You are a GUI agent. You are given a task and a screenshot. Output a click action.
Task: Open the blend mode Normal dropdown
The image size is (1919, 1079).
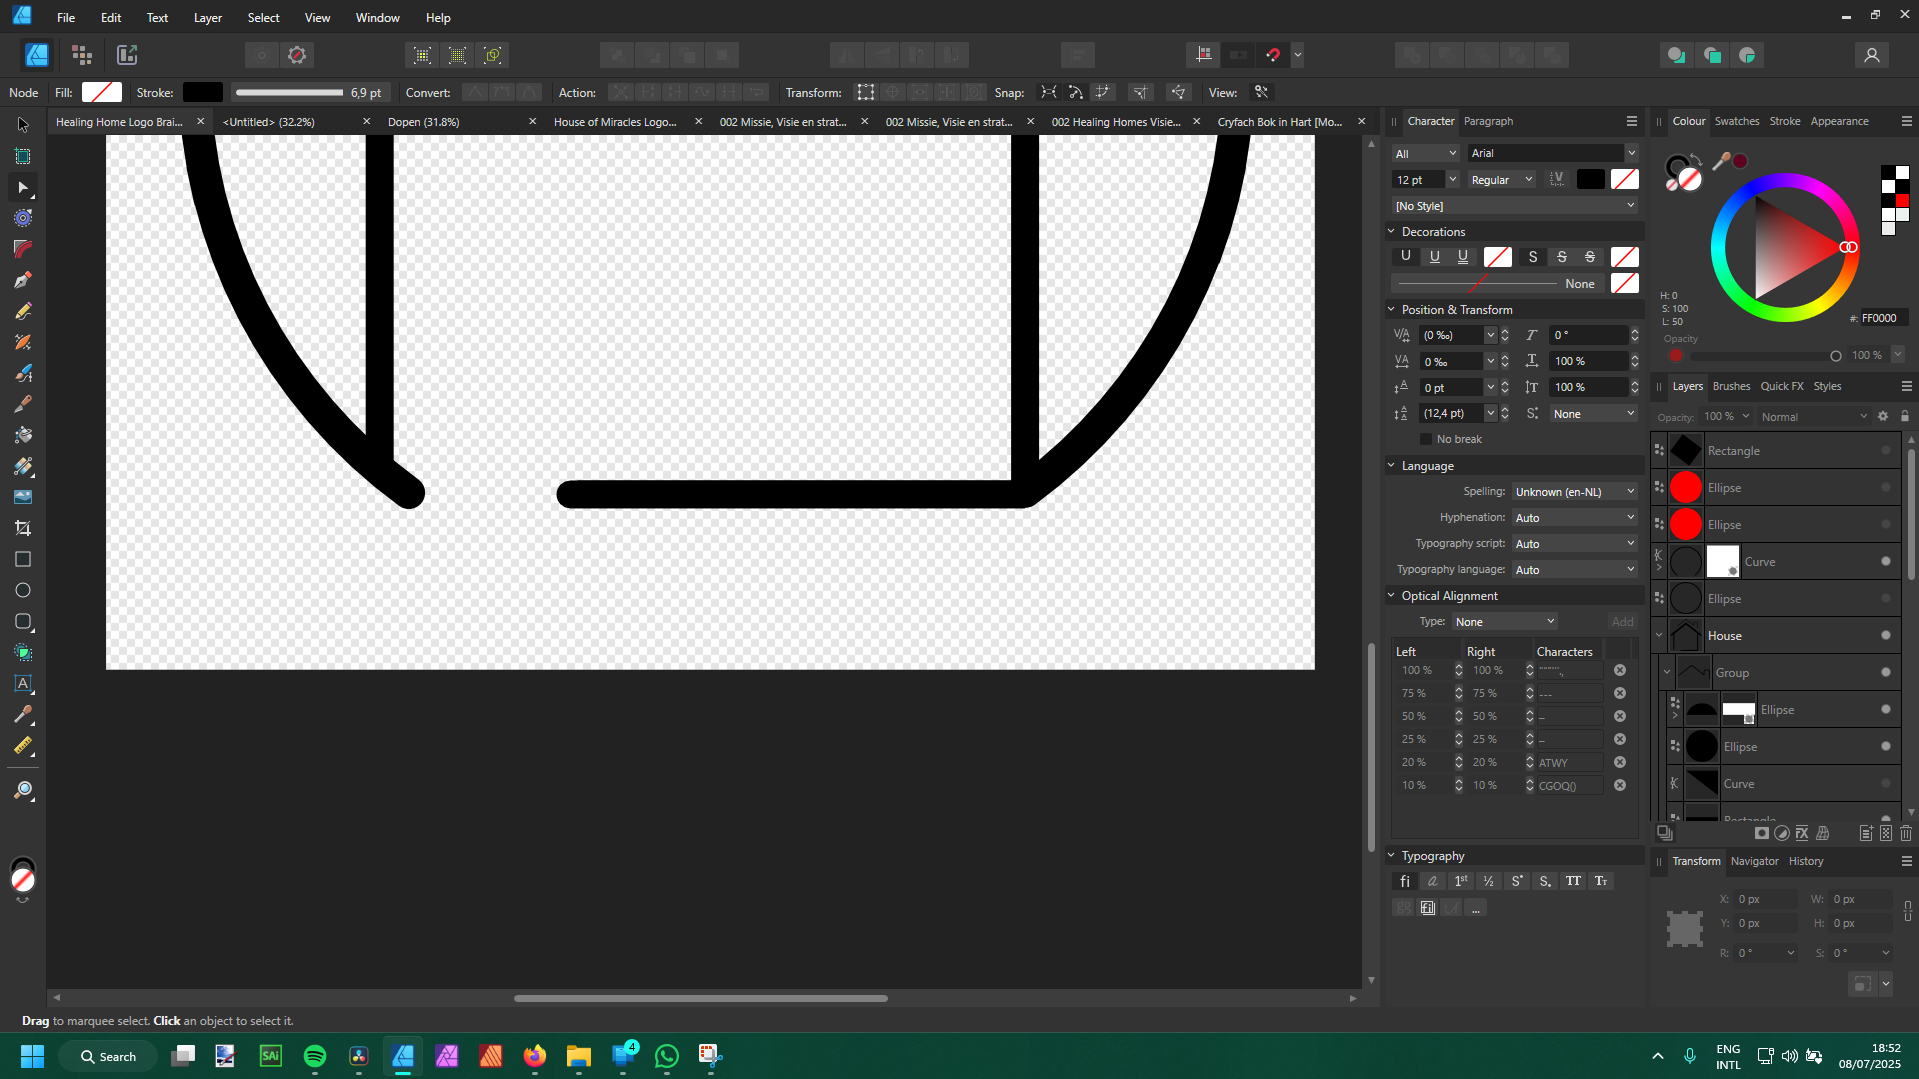[1814, 417]
